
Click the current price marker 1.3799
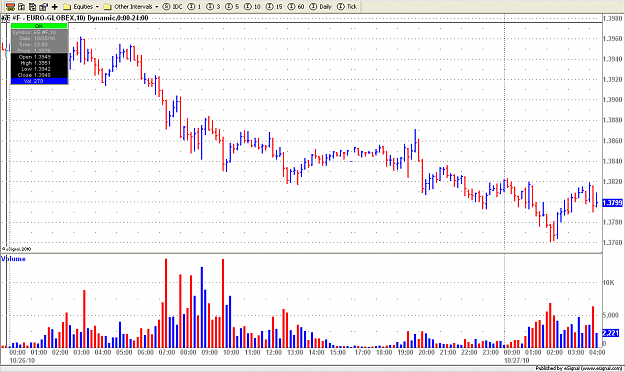coord(613,203)
